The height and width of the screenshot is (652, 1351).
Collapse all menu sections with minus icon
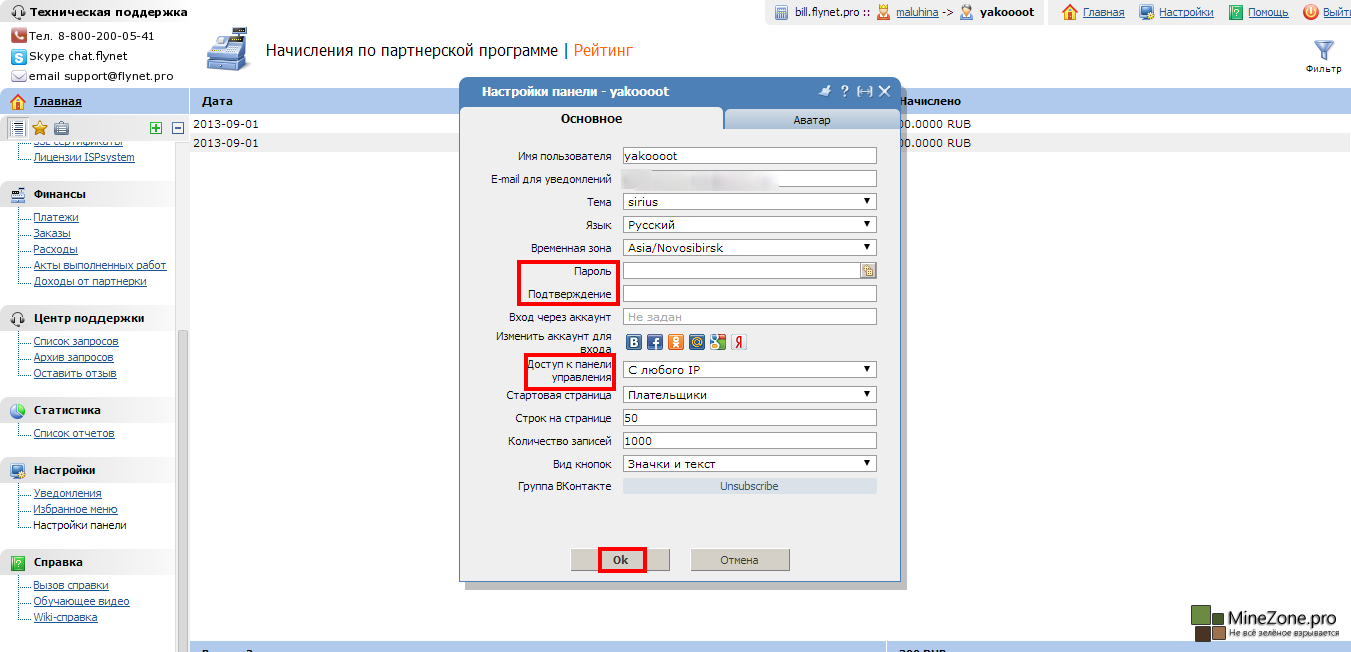click(178, 128)
